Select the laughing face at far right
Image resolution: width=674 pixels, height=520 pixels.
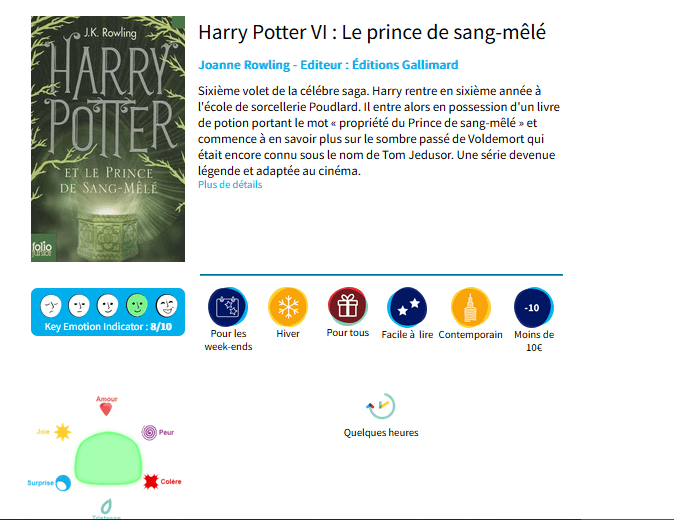[166, 306]
